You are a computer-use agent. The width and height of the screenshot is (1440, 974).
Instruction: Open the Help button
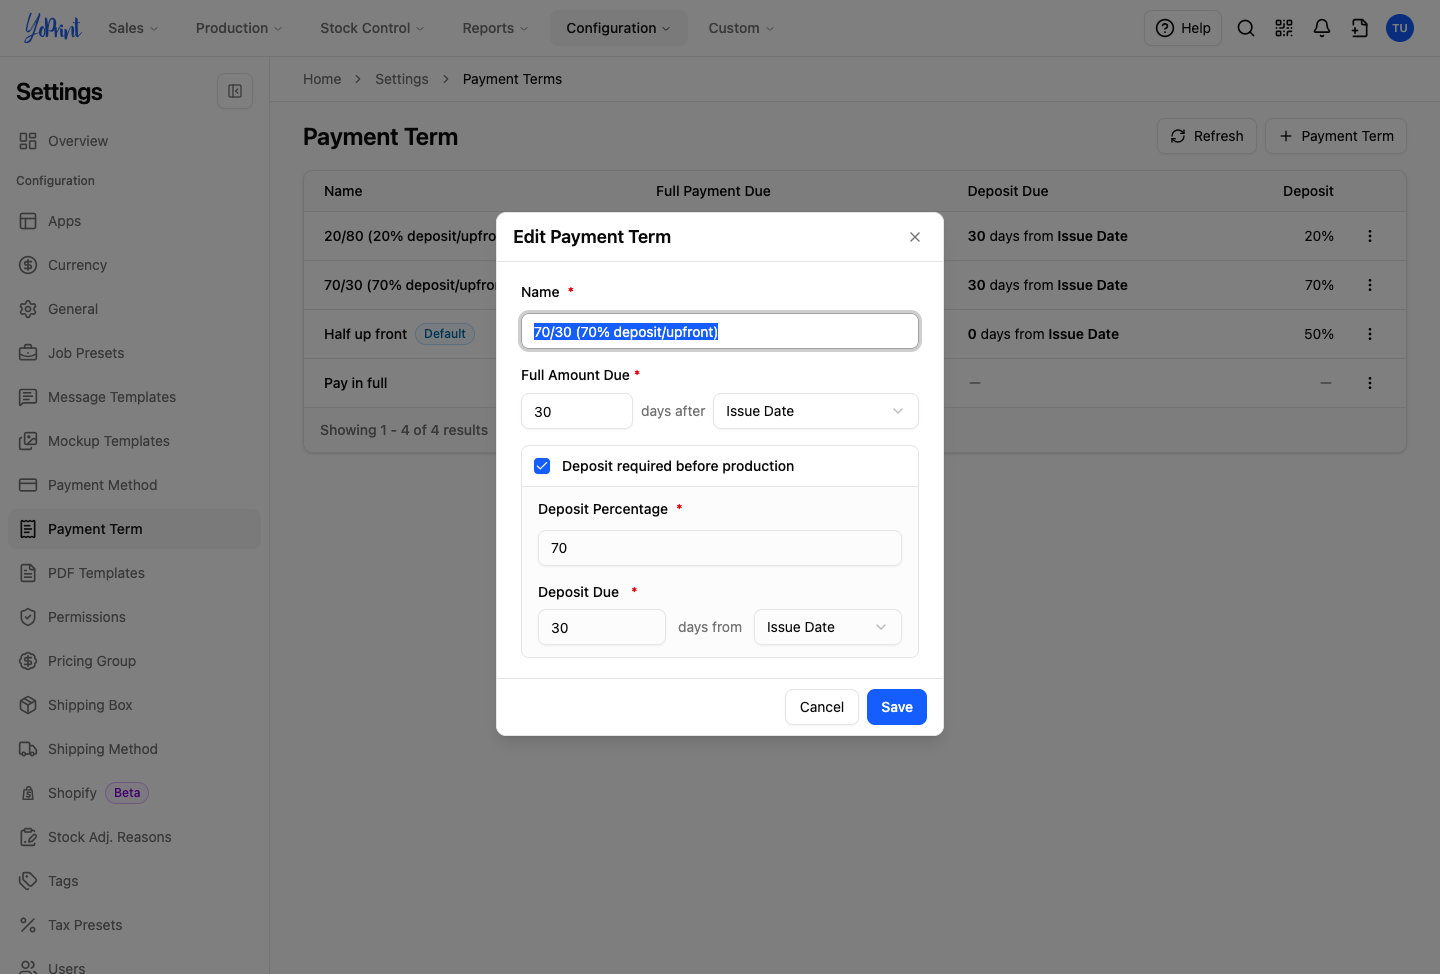point(1183,28)
